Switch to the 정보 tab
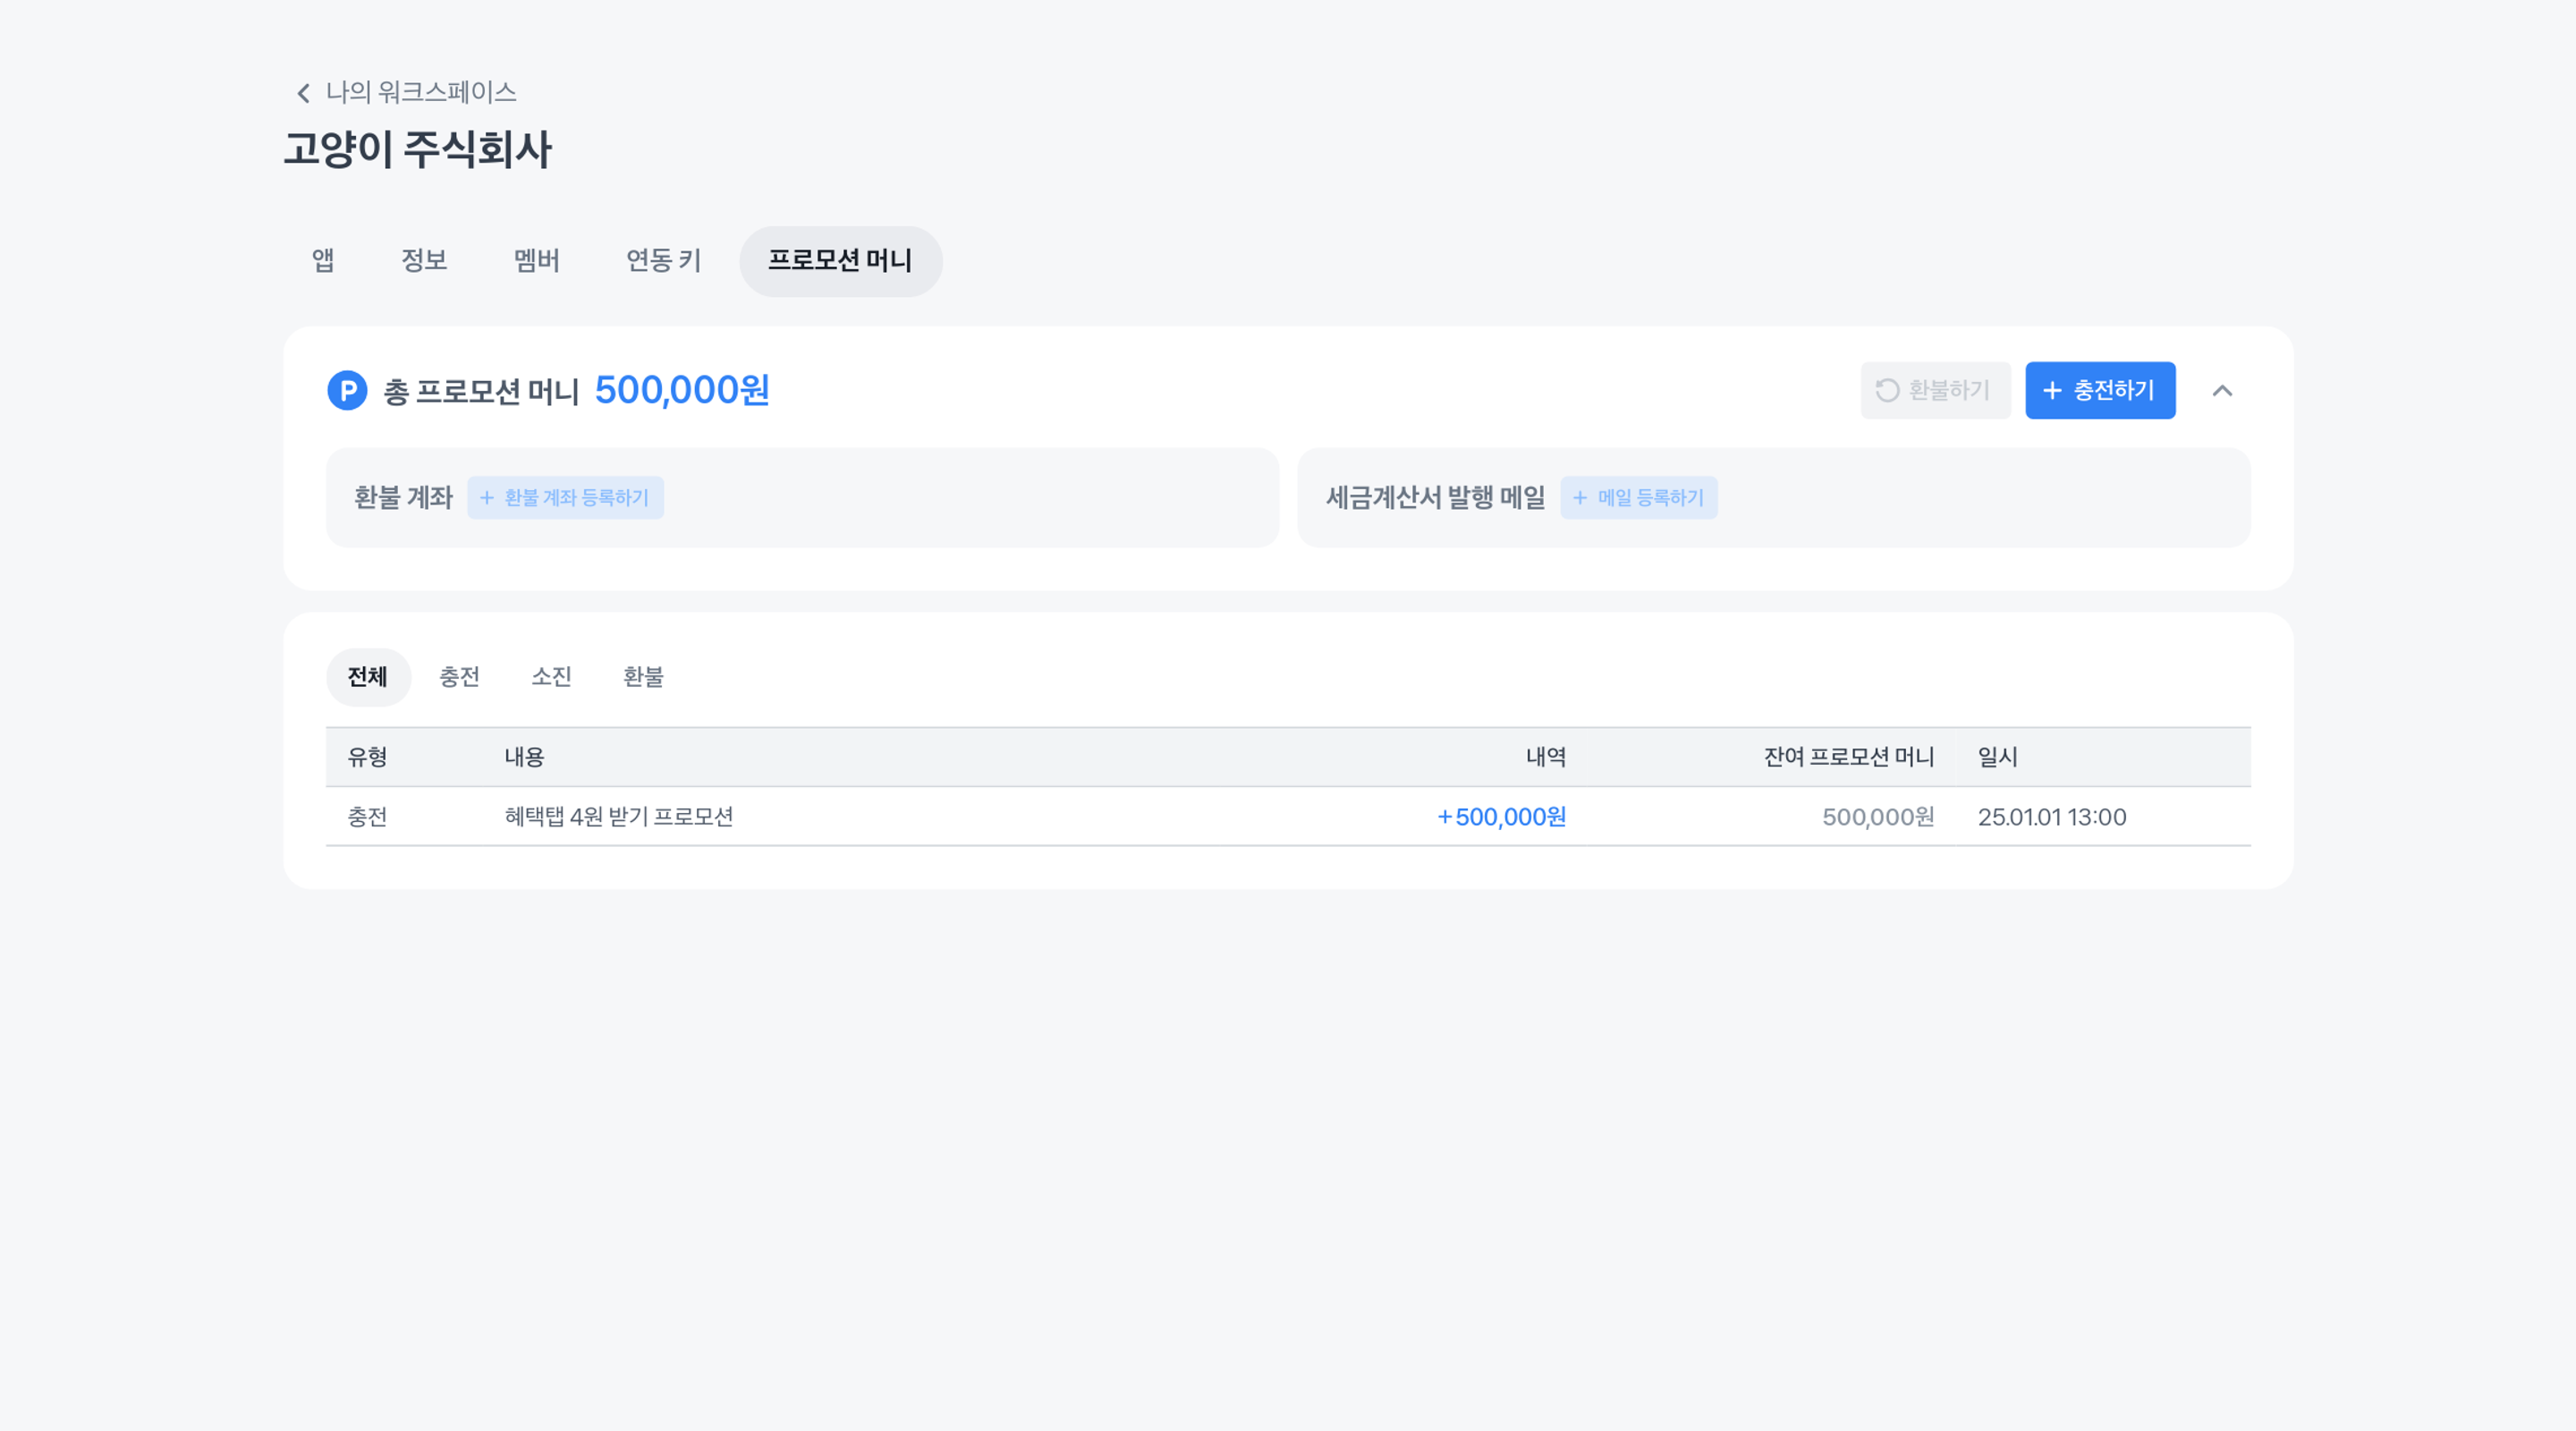The width and height of the screenshot is (2576, 1431). click(424, 261)
